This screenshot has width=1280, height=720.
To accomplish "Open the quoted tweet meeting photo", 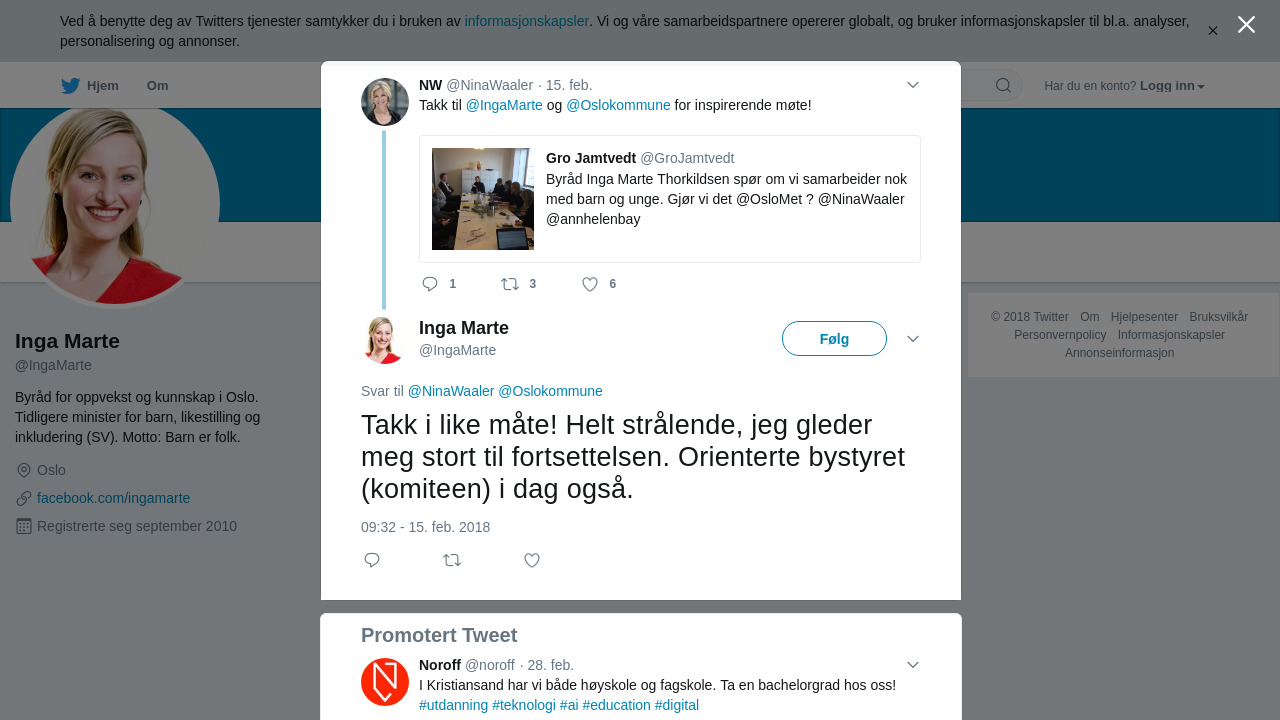I will [483, 199].
